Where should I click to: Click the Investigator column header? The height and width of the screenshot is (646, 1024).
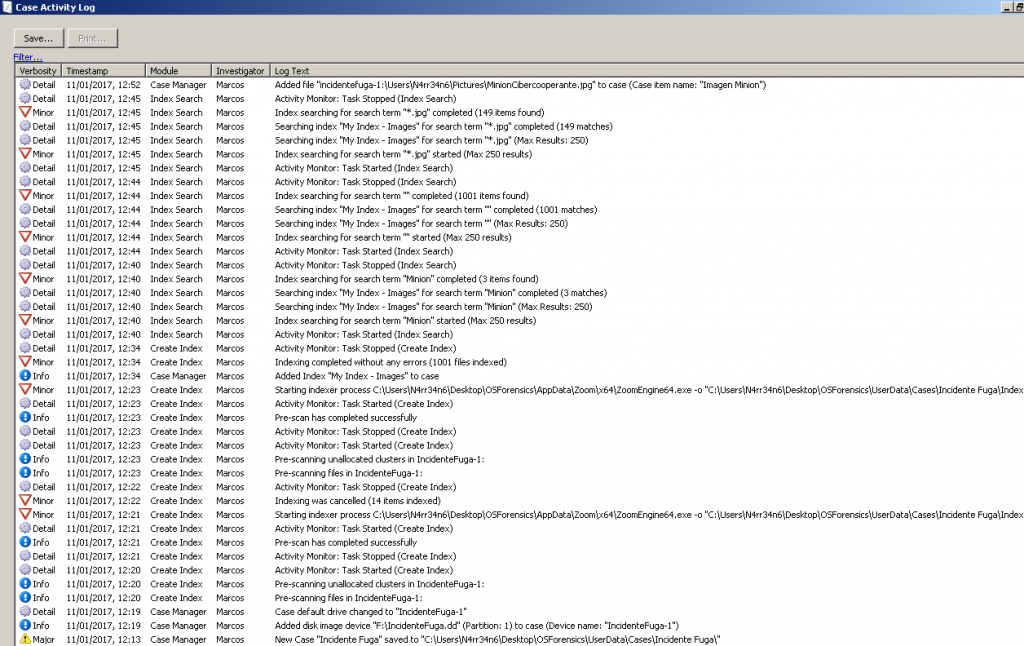(x=240, y=71)
